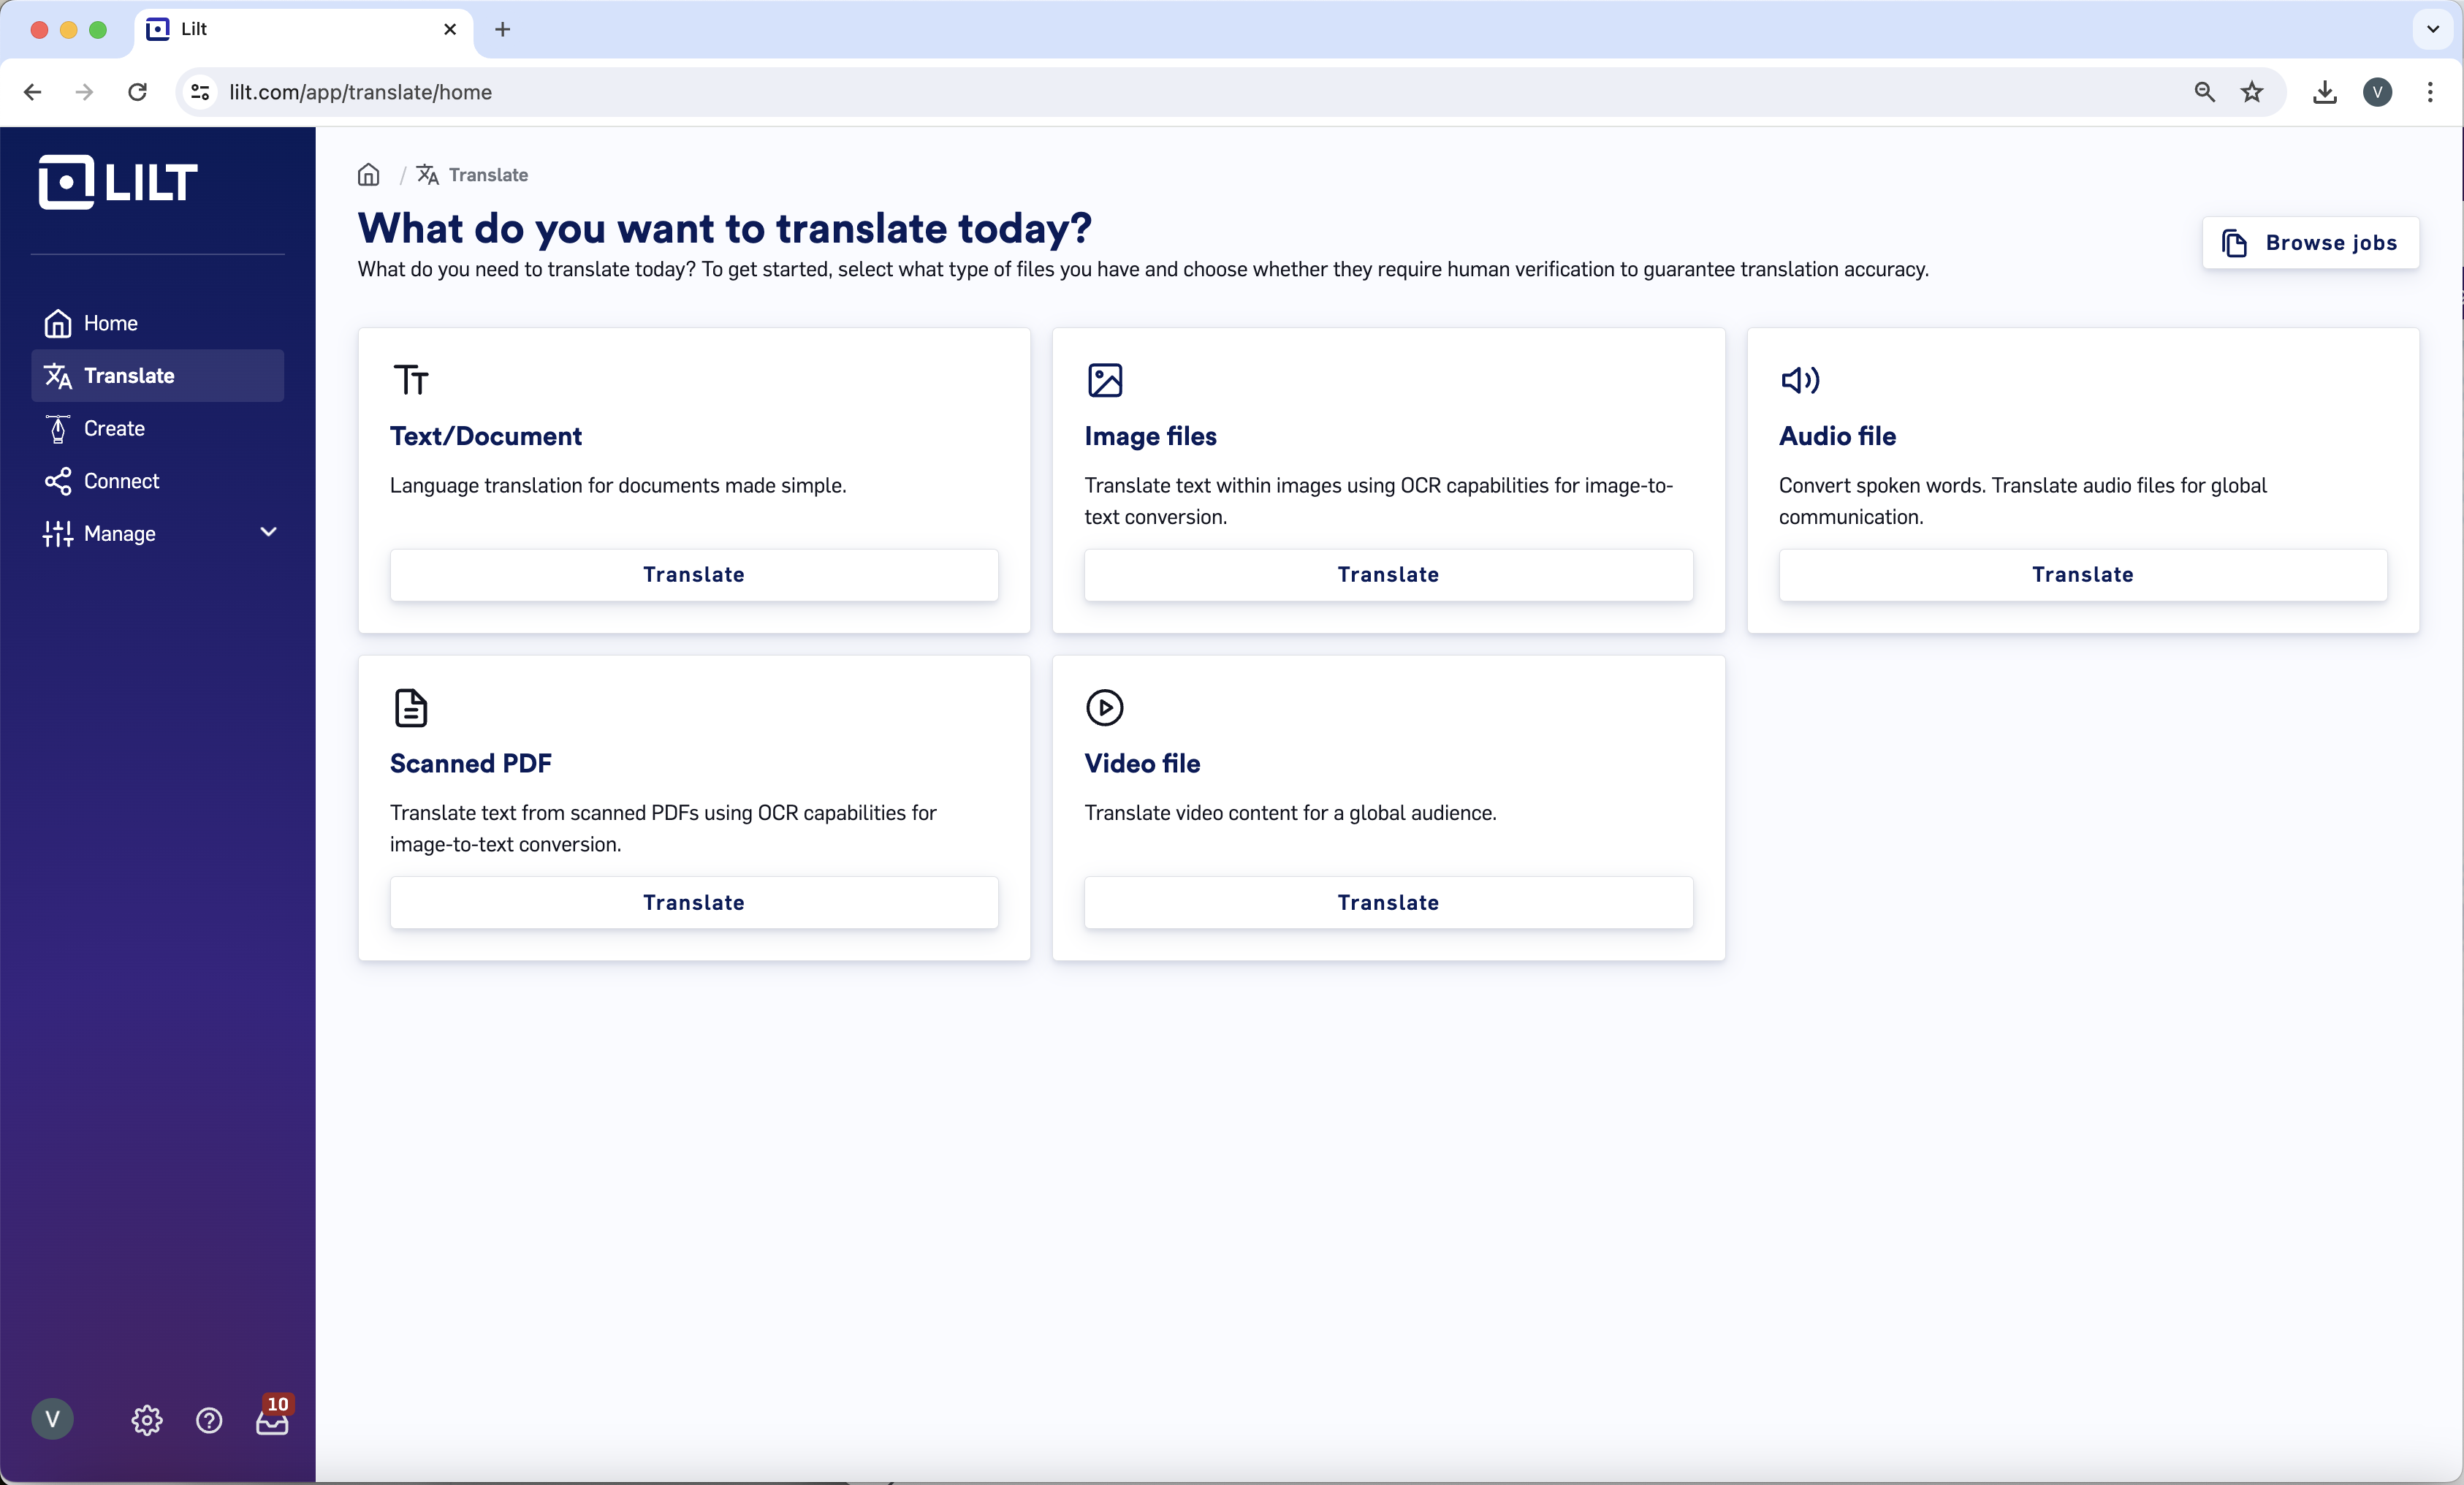Screen dimensions: 2464x1485
Task: Click the Create pen icon
Action: 58,428
